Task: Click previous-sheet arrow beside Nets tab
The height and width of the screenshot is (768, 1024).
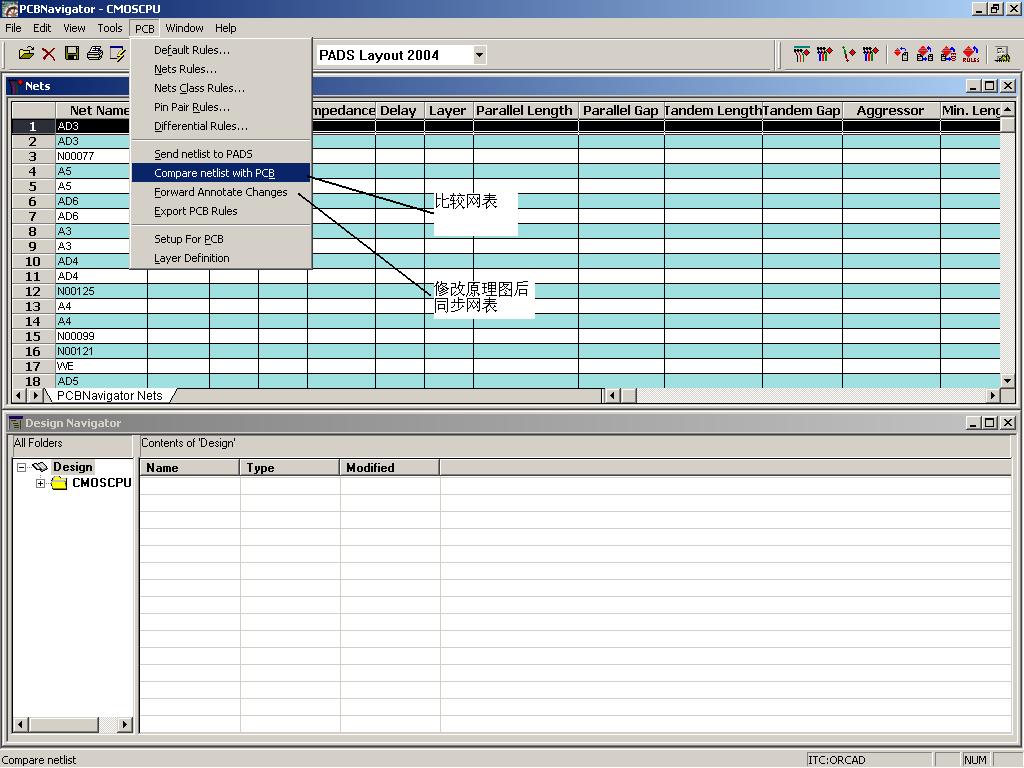Action: 19,396
